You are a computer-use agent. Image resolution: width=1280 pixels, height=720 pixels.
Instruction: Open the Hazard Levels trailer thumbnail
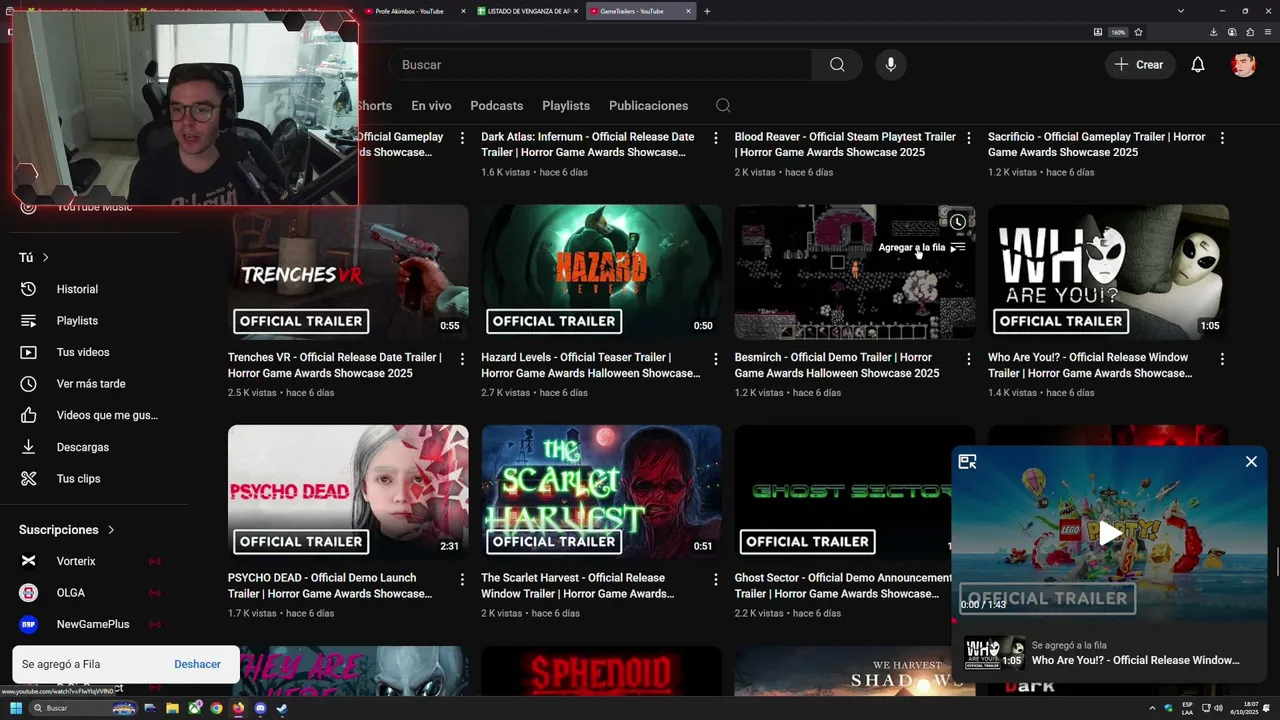pos(601,272)
